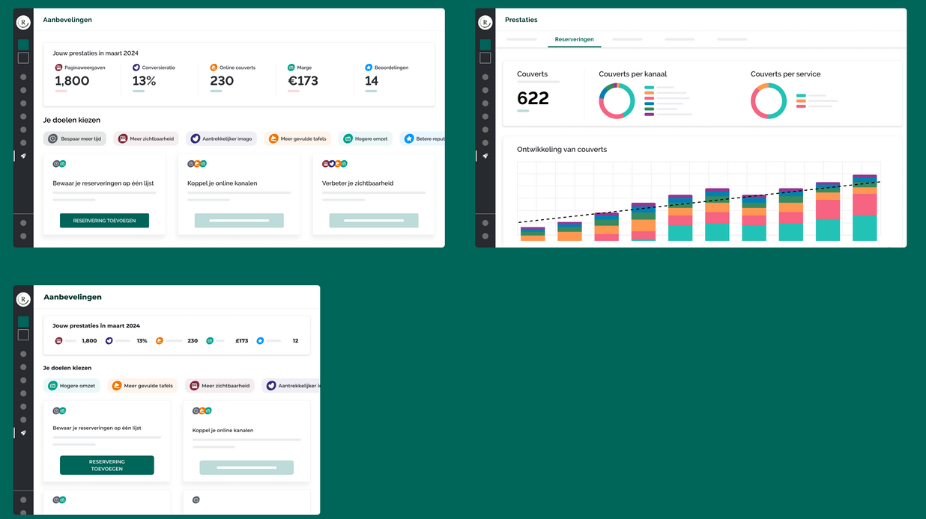926x519 pixels.
Task: Toggle 'Meer zichtbaarheid' chip beside 'Bespaar meer tijd'
Action: (146, 139)
